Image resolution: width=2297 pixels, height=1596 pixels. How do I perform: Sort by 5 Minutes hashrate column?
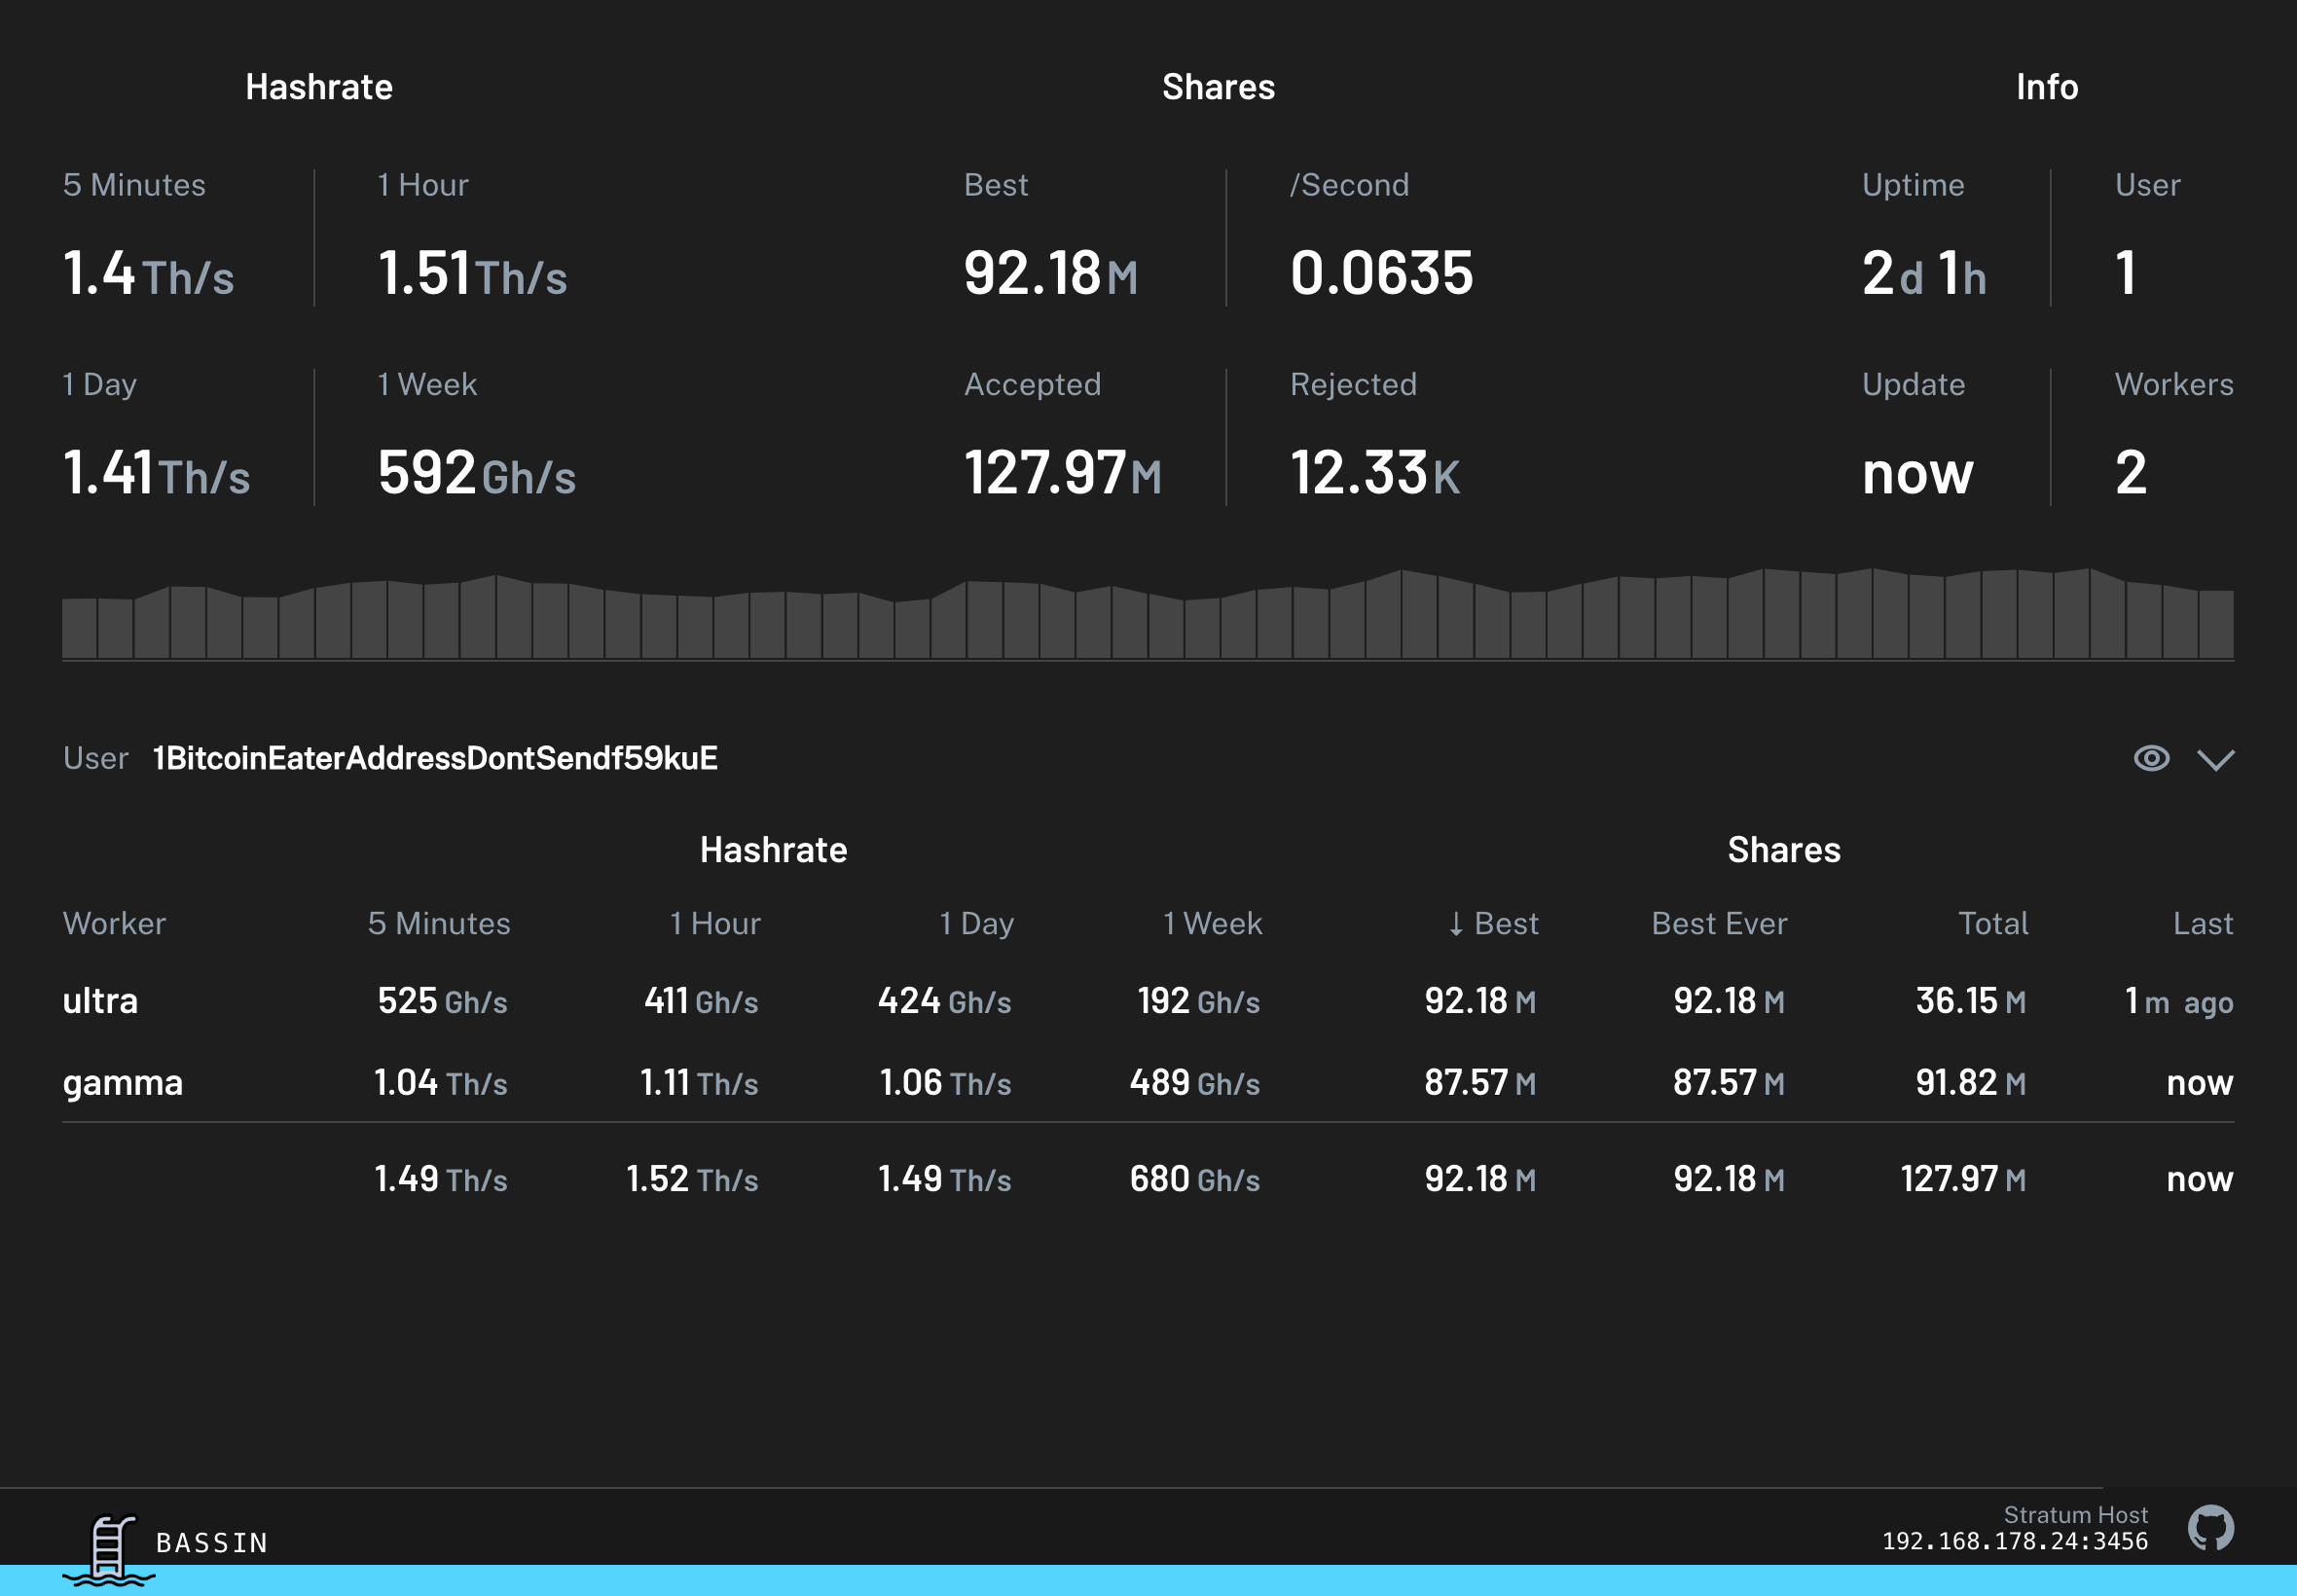[439, 923]
